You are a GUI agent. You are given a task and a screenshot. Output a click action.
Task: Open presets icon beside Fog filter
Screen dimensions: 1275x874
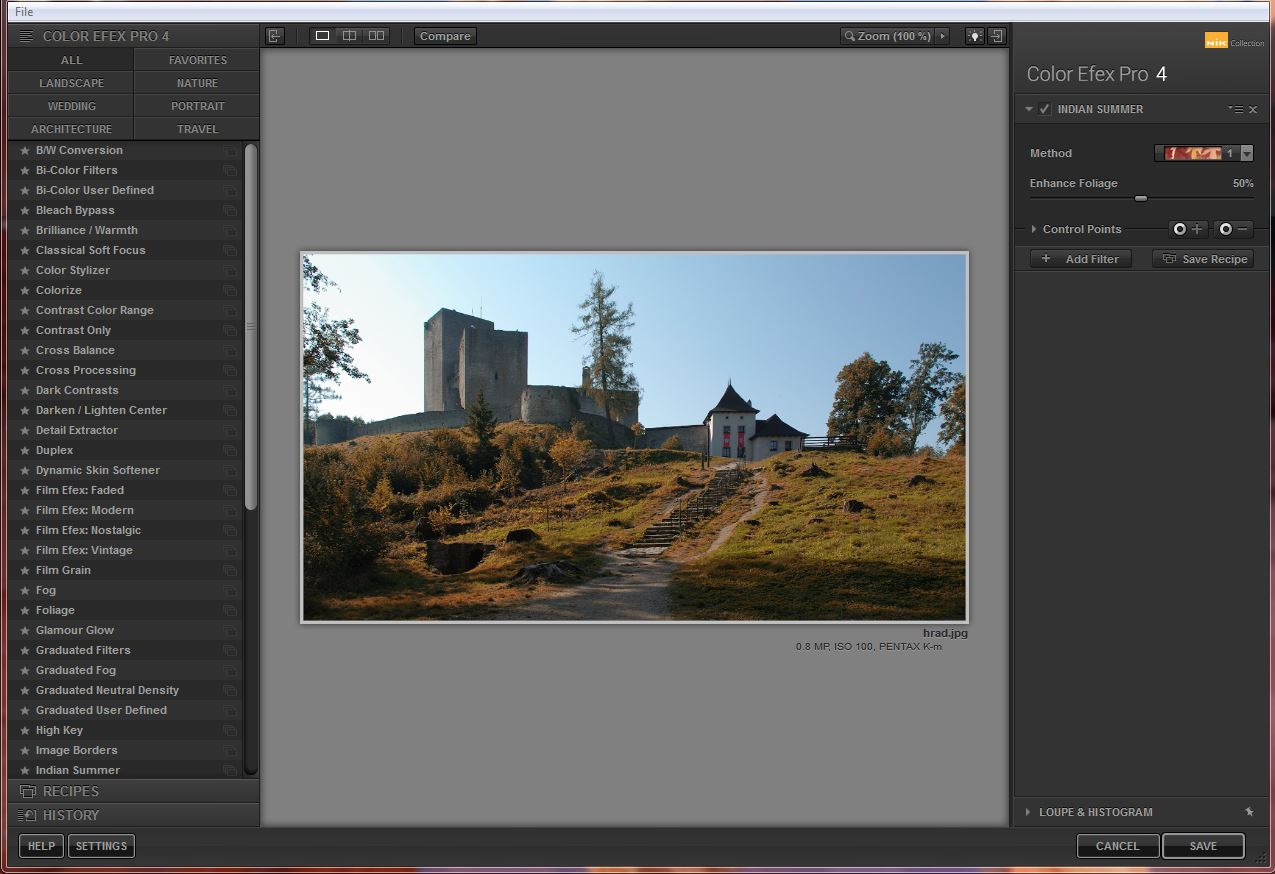(230, 591)
